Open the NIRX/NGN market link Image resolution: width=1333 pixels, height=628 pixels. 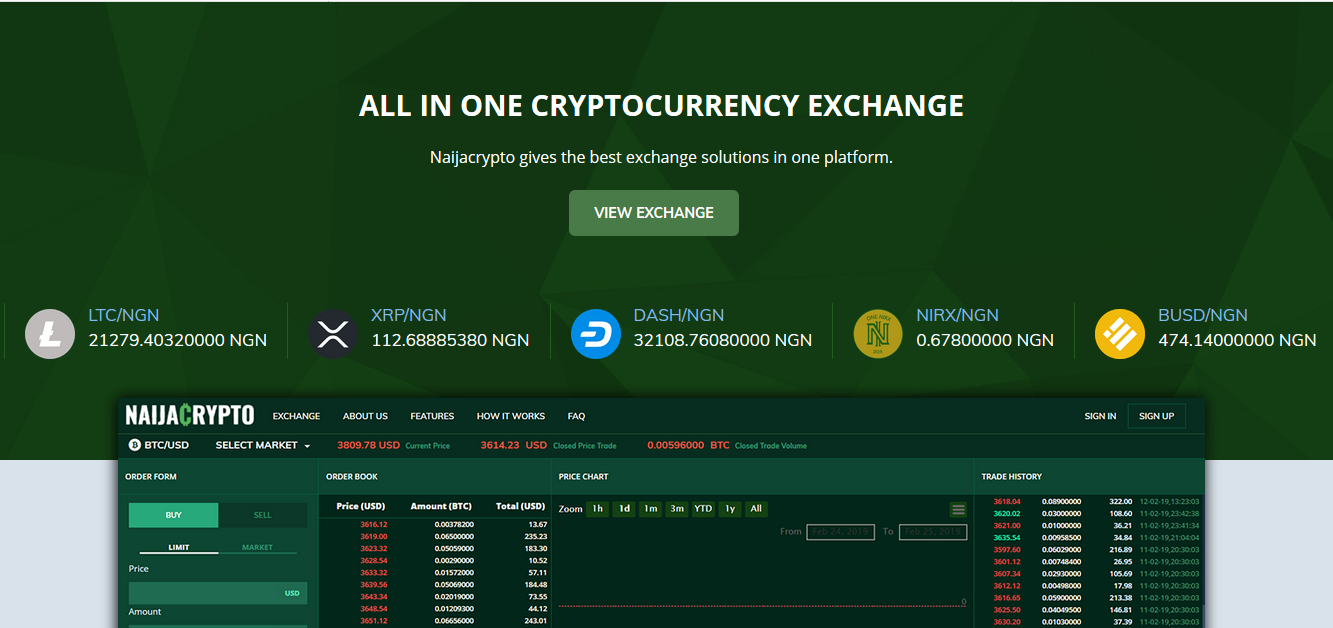[957, 315]
